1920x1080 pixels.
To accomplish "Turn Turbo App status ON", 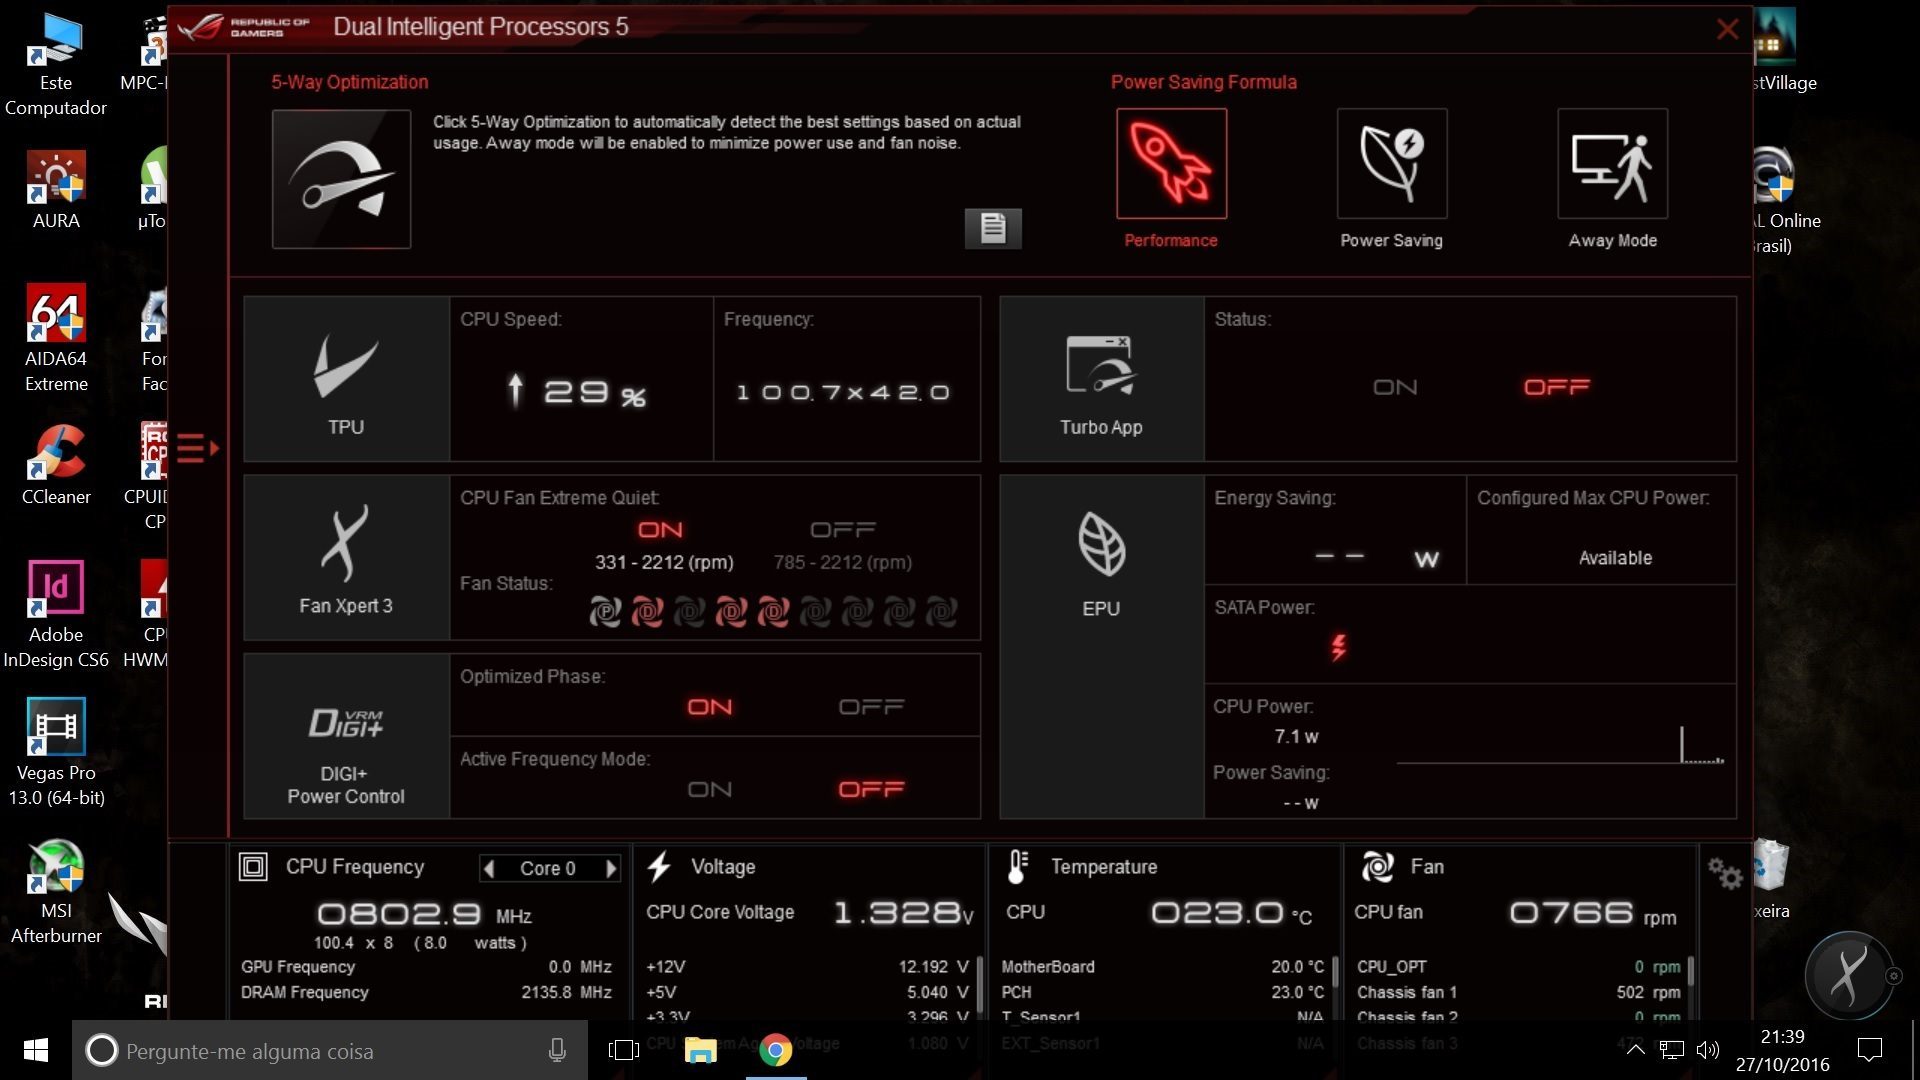I will pyautogui.click(x=1395, y=387).
